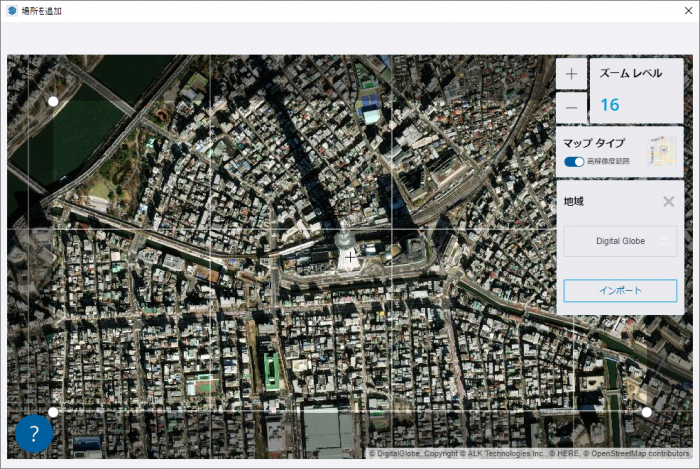Click the マップ タイプ panel heading
This screenshot has height=469, width=700.
594,143
